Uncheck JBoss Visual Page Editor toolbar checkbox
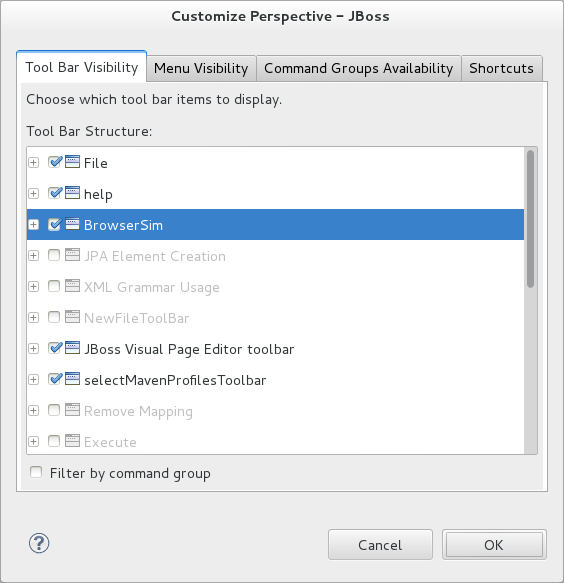 point(54,348)
